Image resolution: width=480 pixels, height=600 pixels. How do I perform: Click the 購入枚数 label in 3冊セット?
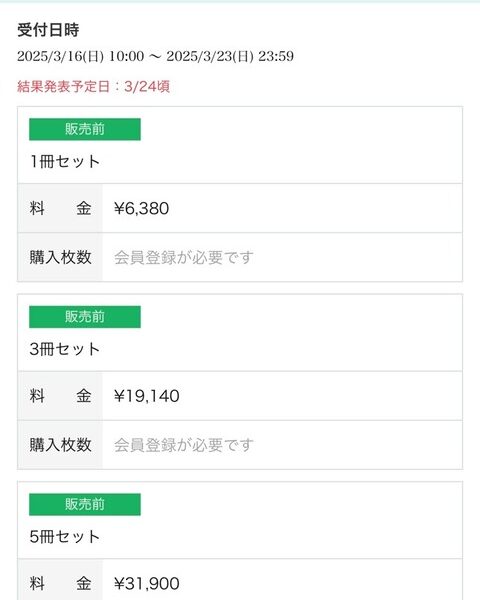(x=60, y=445)
